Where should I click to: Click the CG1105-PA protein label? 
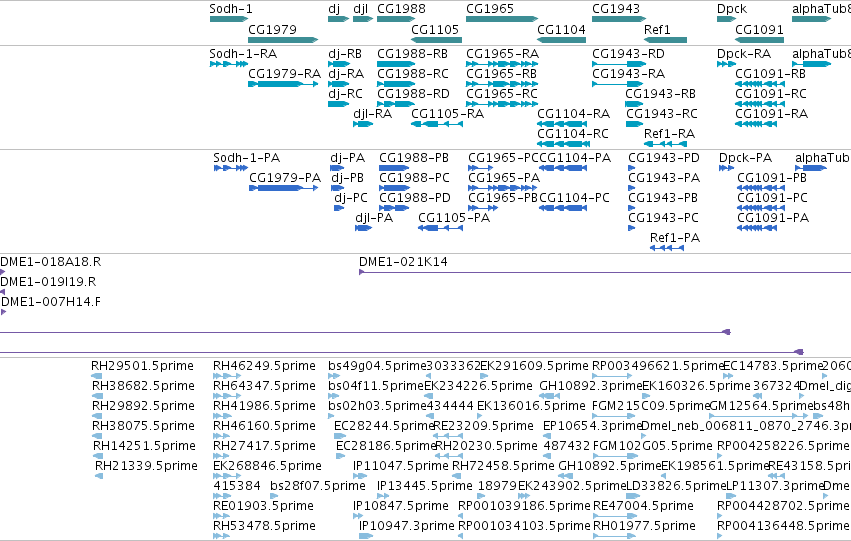click(454, 218)
